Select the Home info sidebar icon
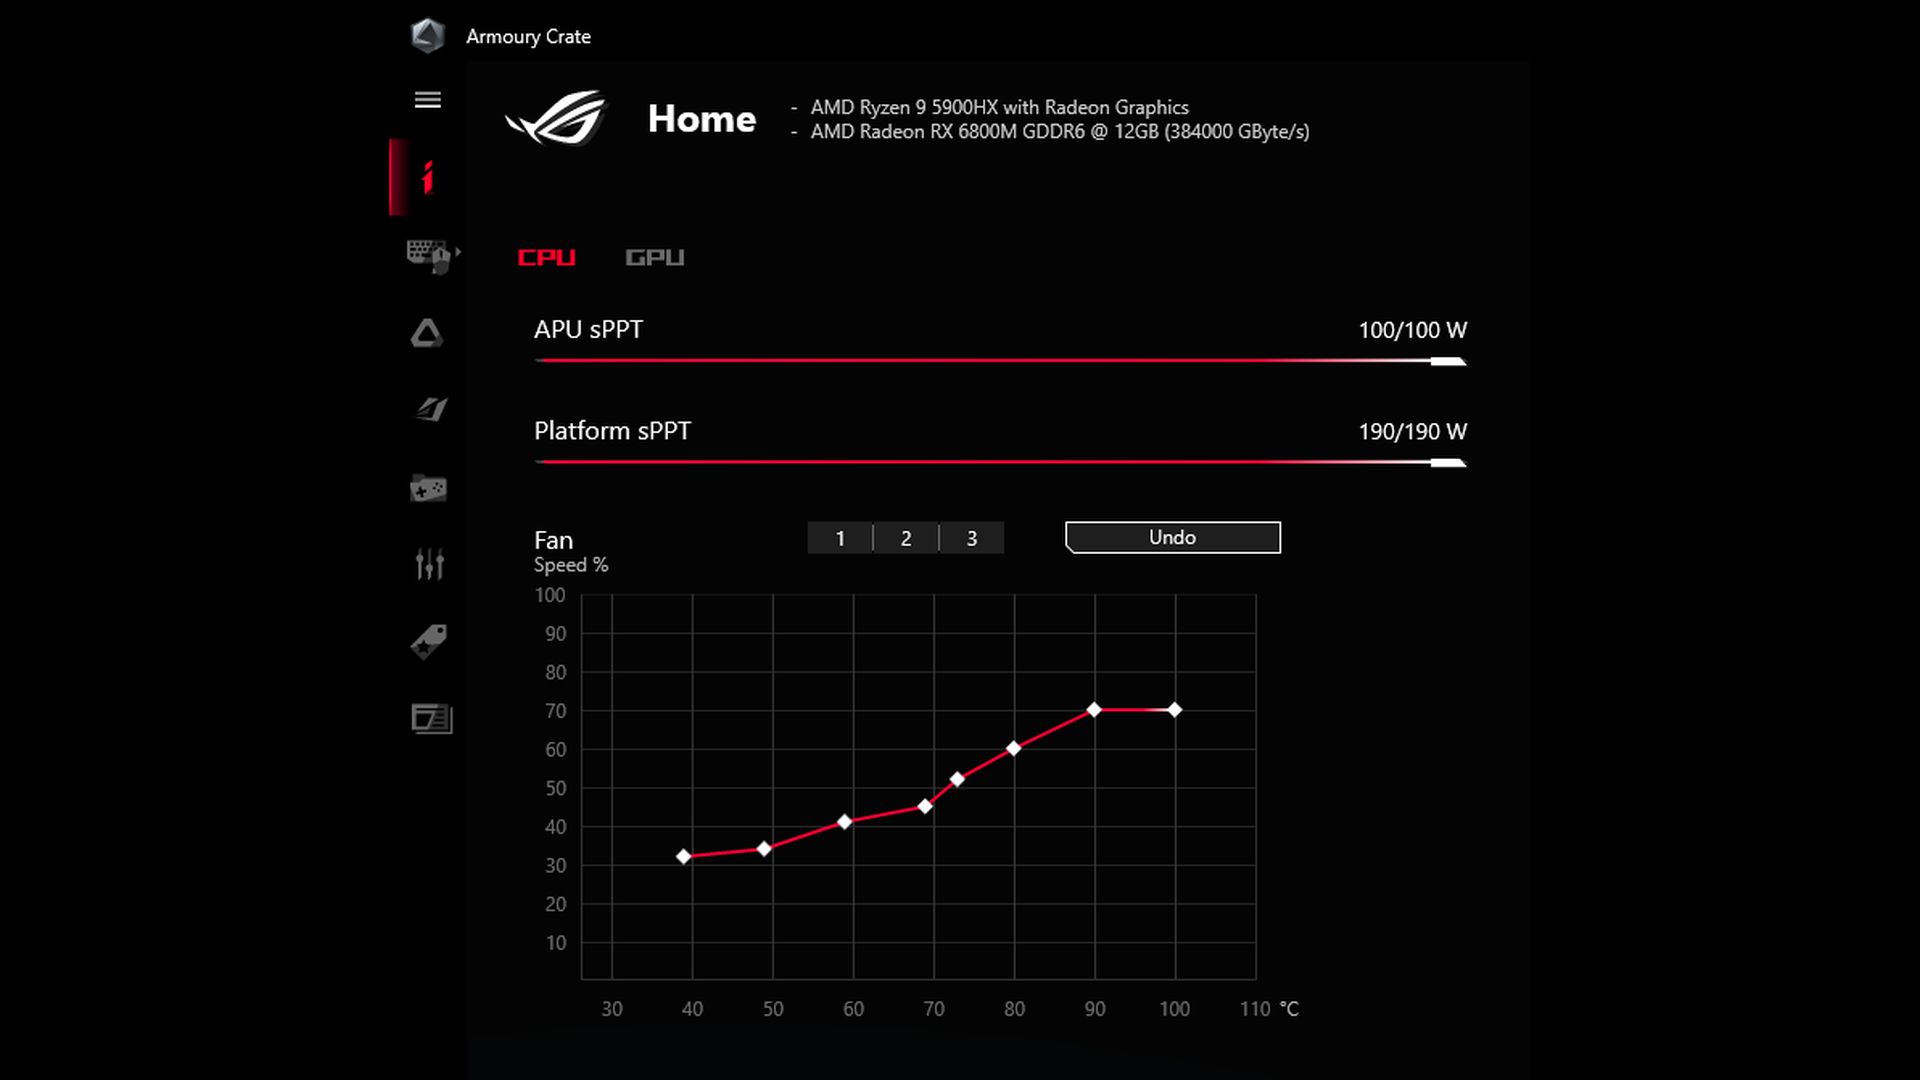Image resolution: width=1920 pixels, height=1080 pixels. pos(427,178)
